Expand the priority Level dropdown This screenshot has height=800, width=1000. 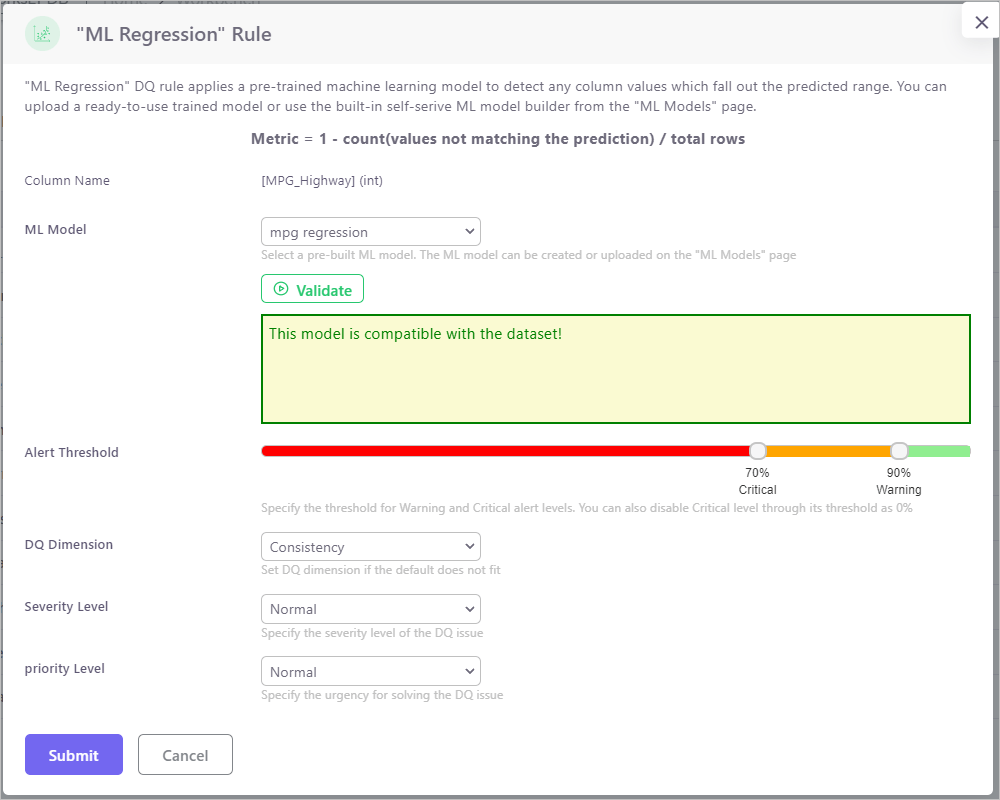pyautogui.click(x=370, y=671)
